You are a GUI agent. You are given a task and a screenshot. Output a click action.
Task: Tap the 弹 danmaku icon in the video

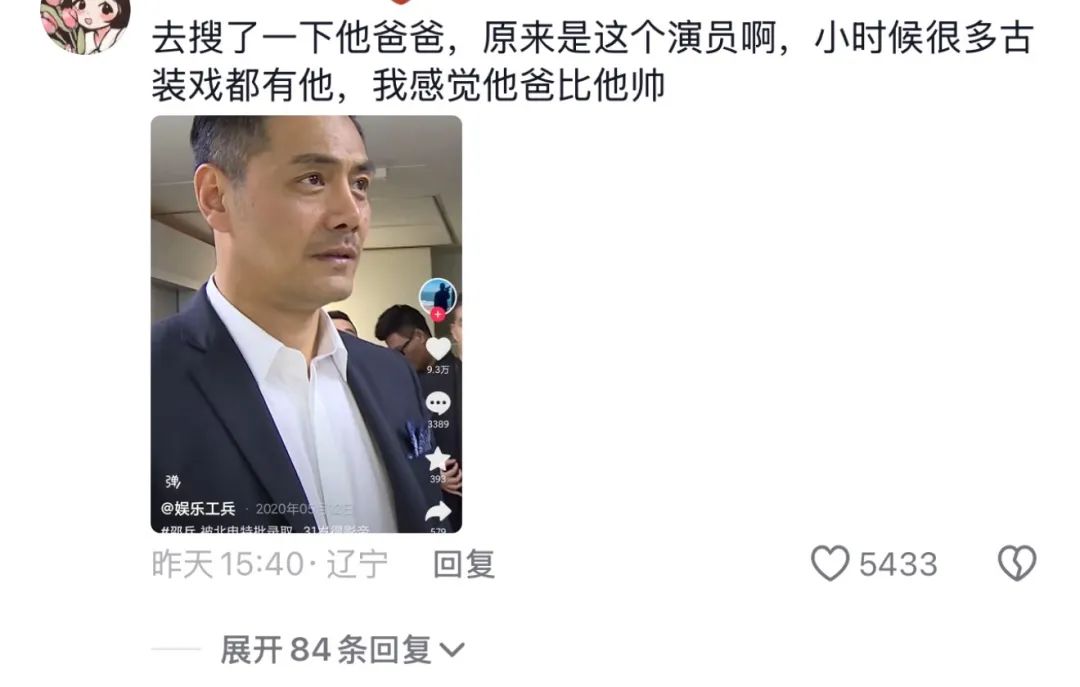(173, 482)
